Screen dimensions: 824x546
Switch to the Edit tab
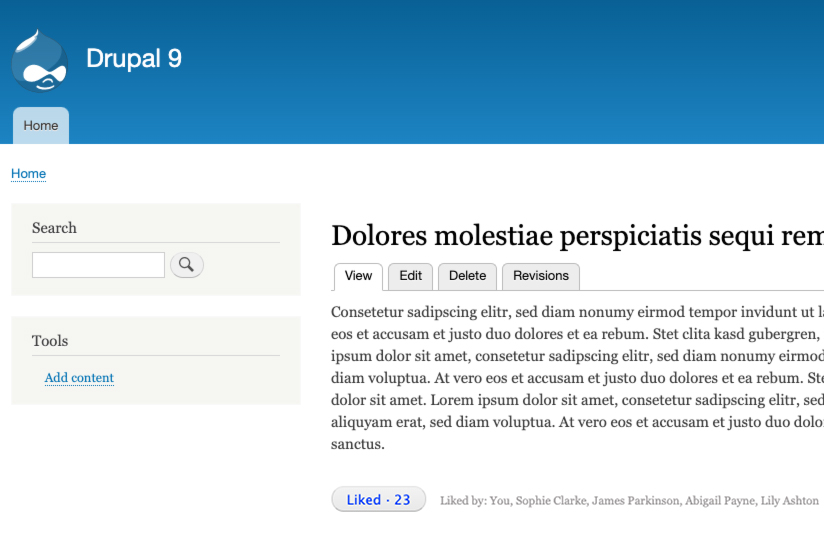410,276
